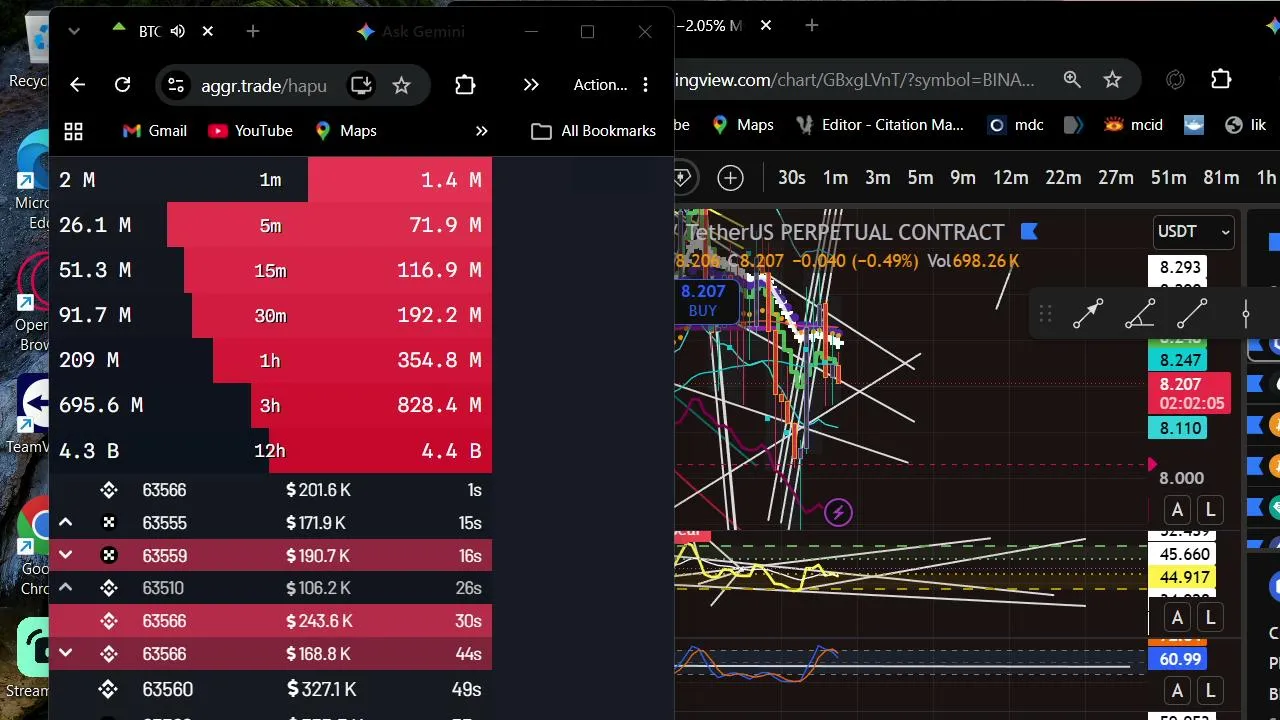This screenshot has height=720, width=1280.
Task: Select the 30m volume row
Action: pyautogui.click(x=270, y=315)
